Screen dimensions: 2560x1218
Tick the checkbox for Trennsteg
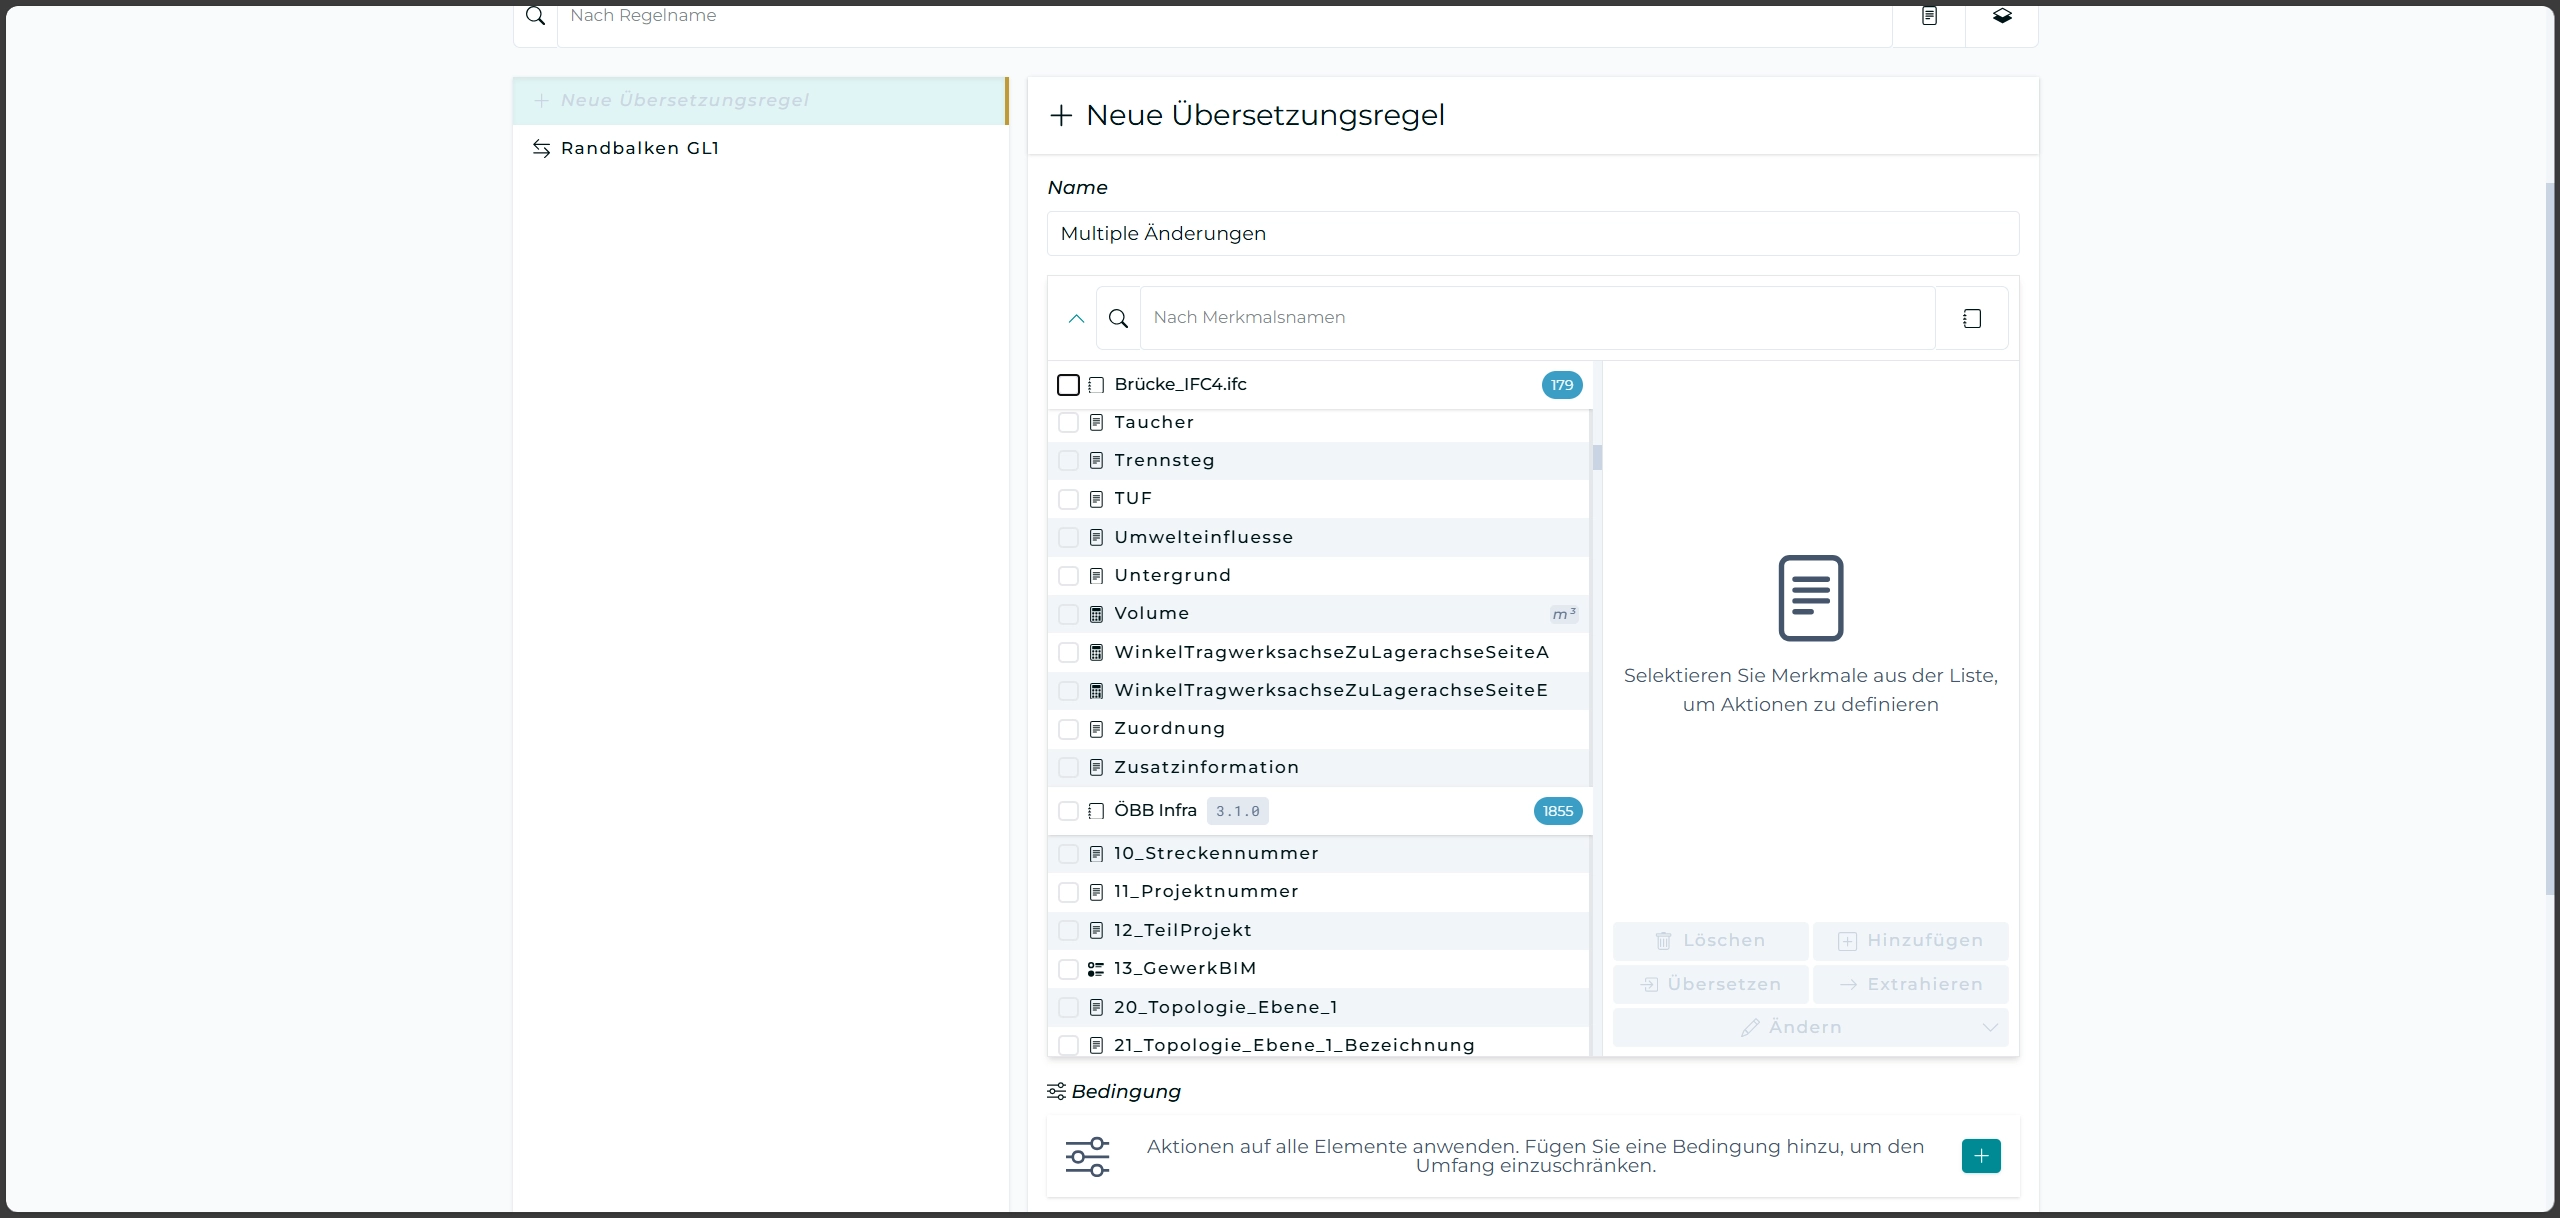coord(1068,461)
